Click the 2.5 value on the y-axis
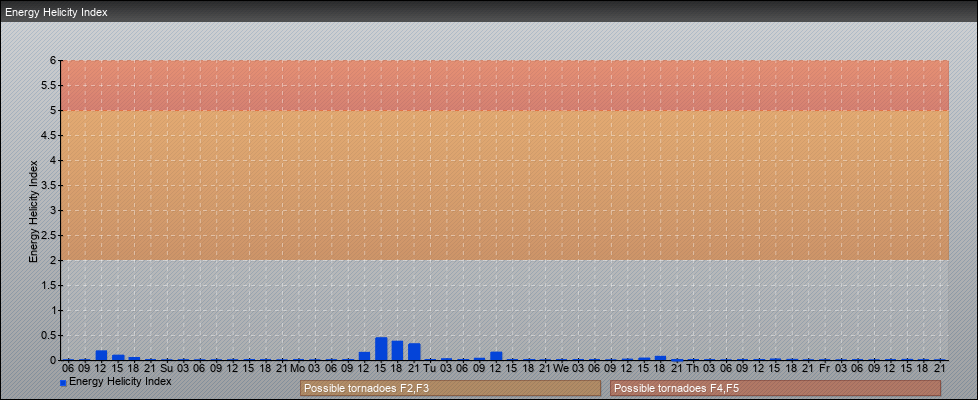Image resolution: width=978 pixels, height=400 pixels. click(x=49, y=235)
